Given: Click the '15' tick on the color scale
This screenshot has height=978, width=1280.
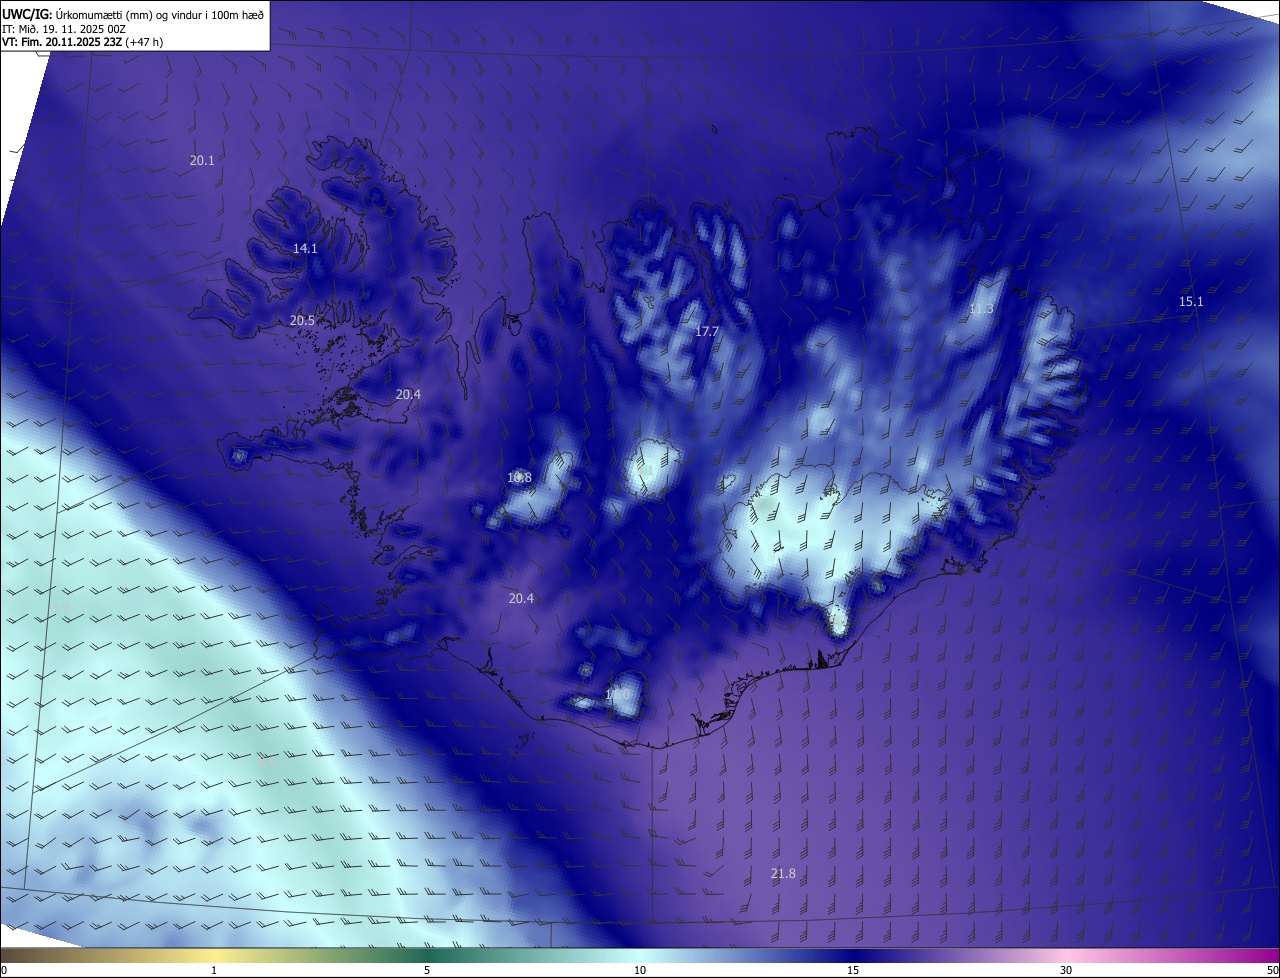Looking at the screenshot, I should click(853, 970).
